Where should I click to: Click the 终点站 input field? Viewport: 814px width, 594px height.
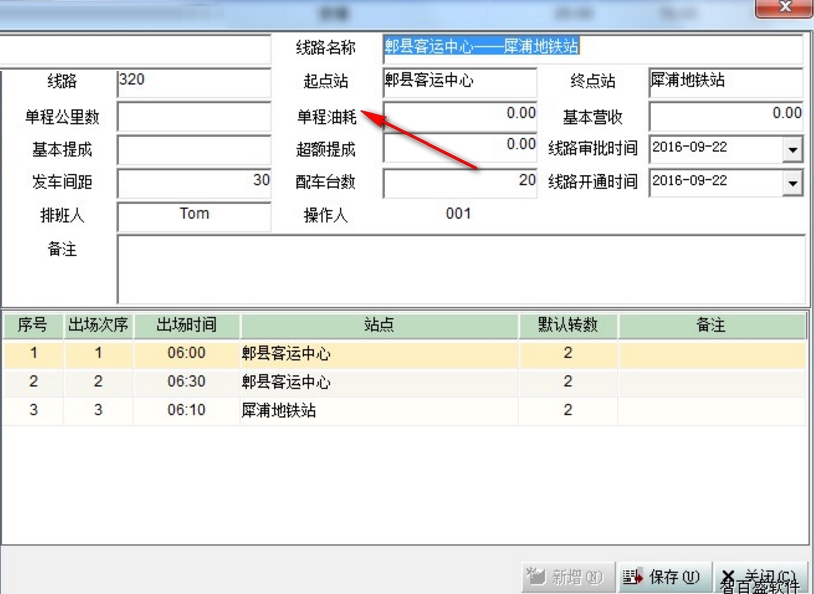726,82
